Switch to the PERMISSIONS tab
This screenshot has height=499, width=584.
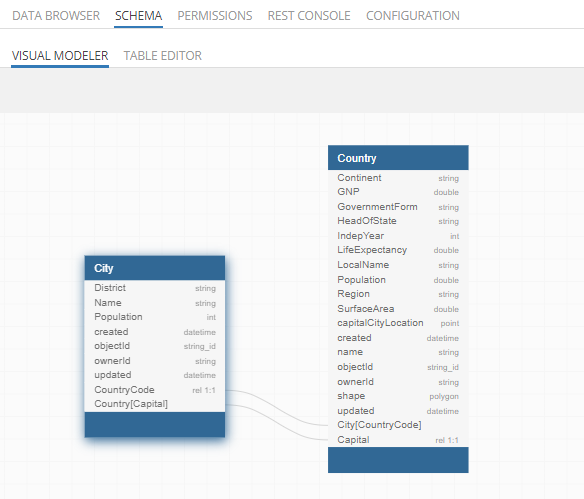[x=215, y=16]
